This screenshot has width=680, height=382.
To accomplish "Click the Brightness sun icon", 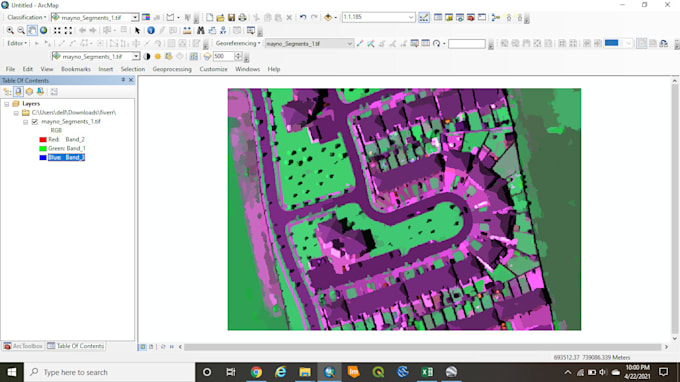I will click(x=157, y=56).
